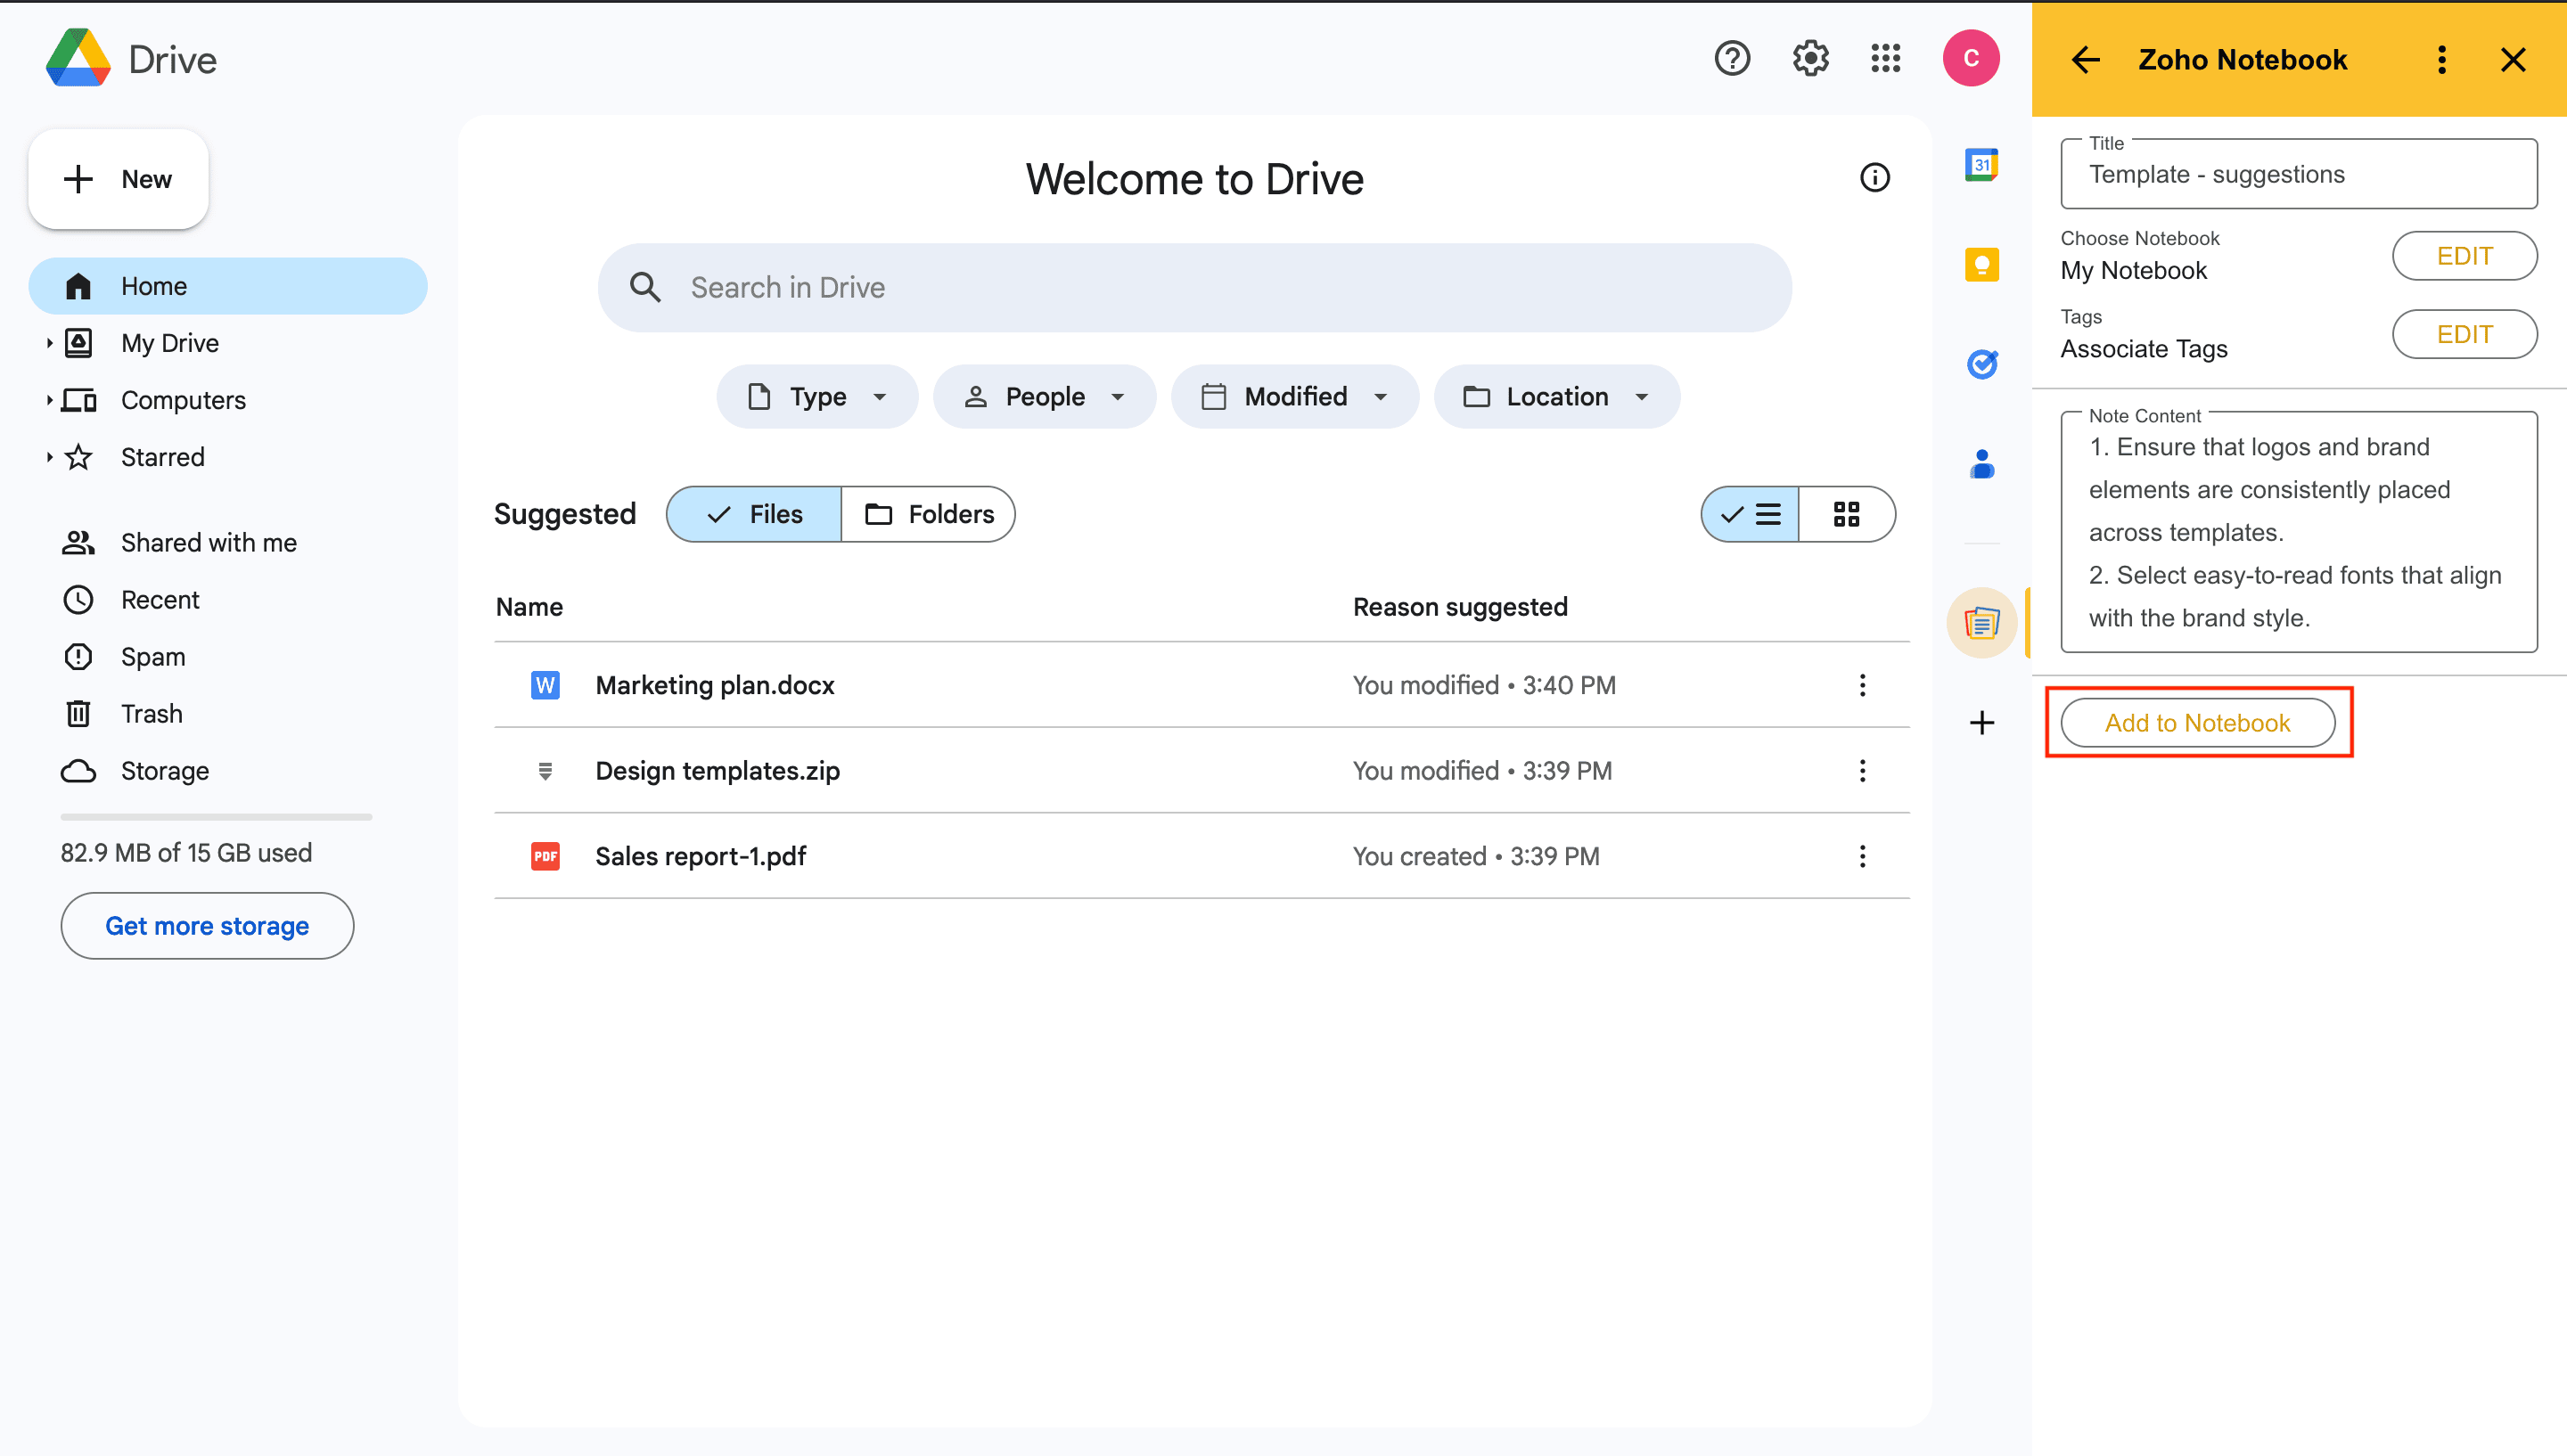Switch to grid layout view
The image size is (2567, 1456).
tap(1846, 514)
